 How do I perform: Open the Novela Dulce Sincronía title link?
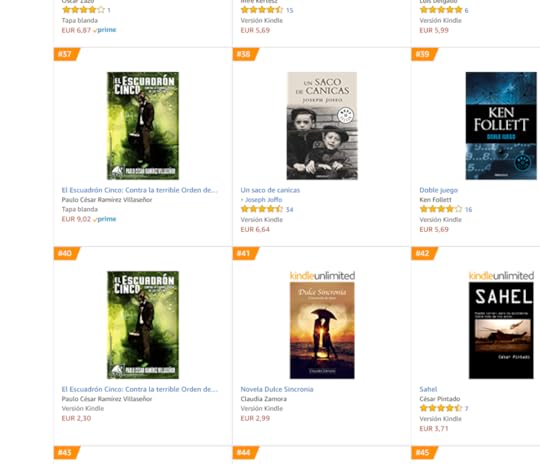[x=277, y=389]
